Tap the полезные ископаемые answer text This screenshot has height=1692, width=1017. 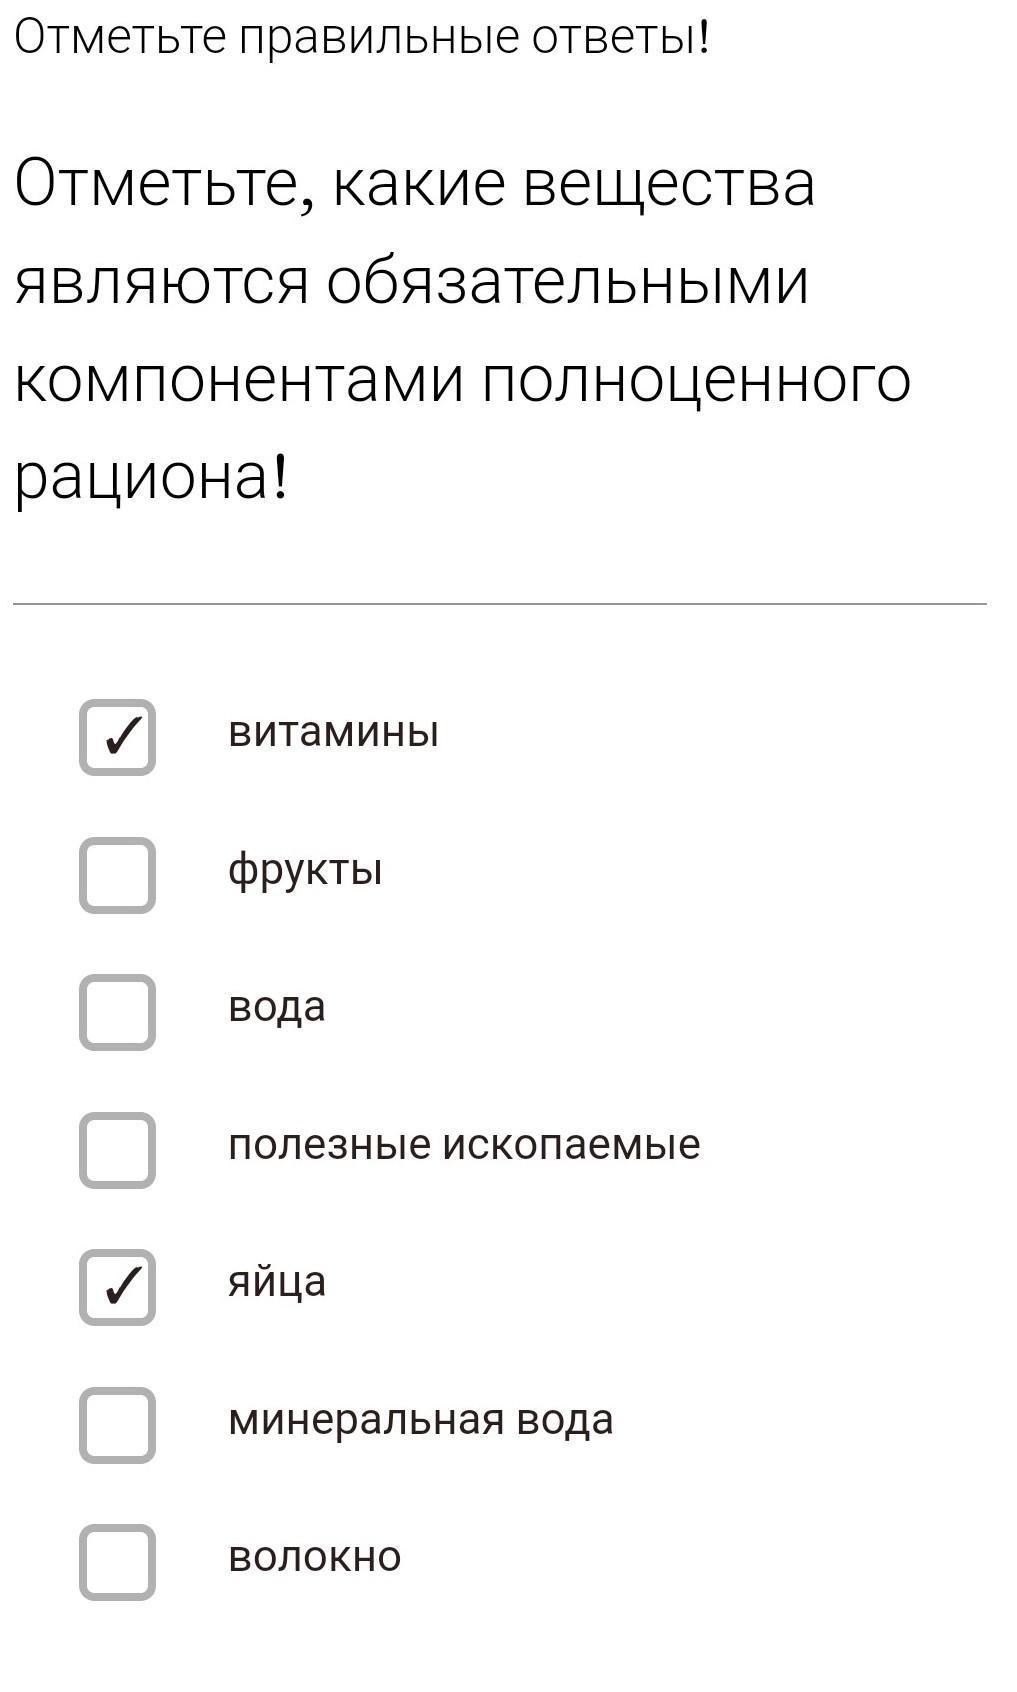(464, 1144)
